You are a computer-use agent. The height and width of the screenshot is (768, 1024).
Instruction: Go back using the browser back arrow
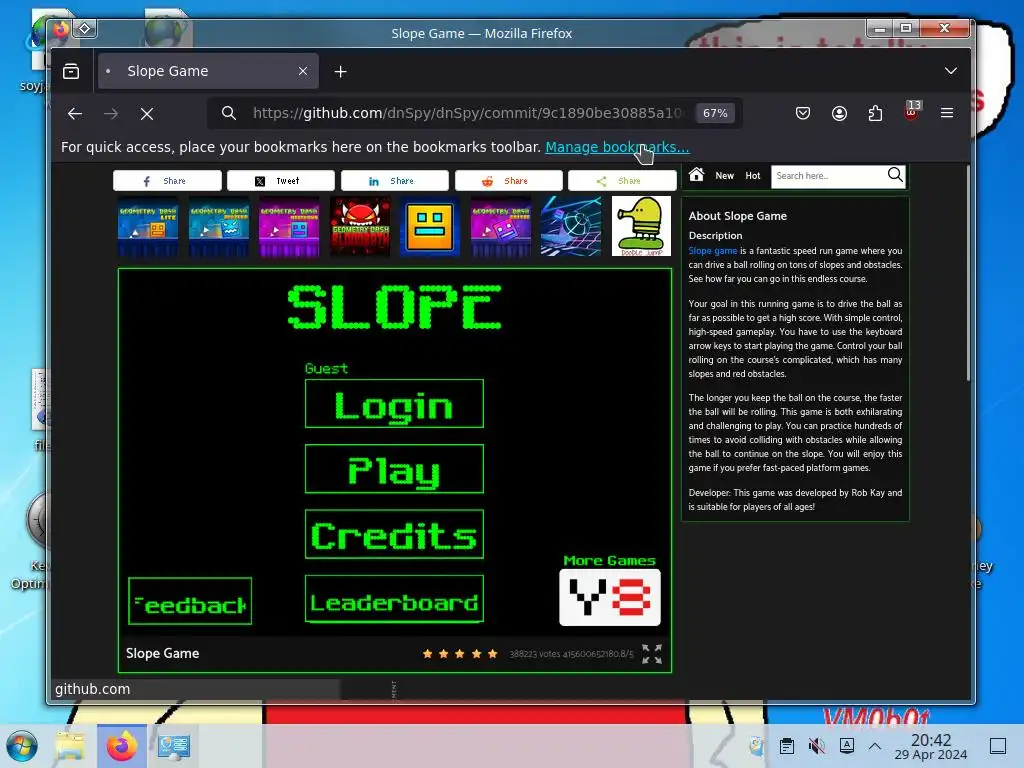coord(75,114)
